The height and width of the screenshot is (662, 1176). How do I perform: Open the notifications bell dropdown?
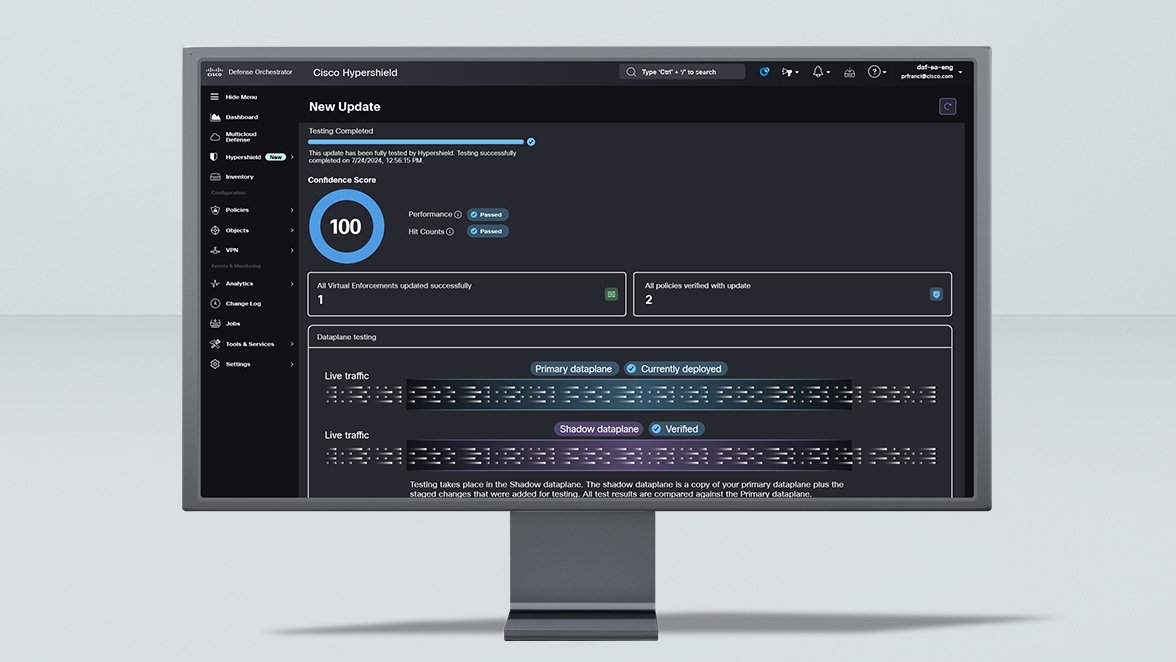(x=821, y=72)
